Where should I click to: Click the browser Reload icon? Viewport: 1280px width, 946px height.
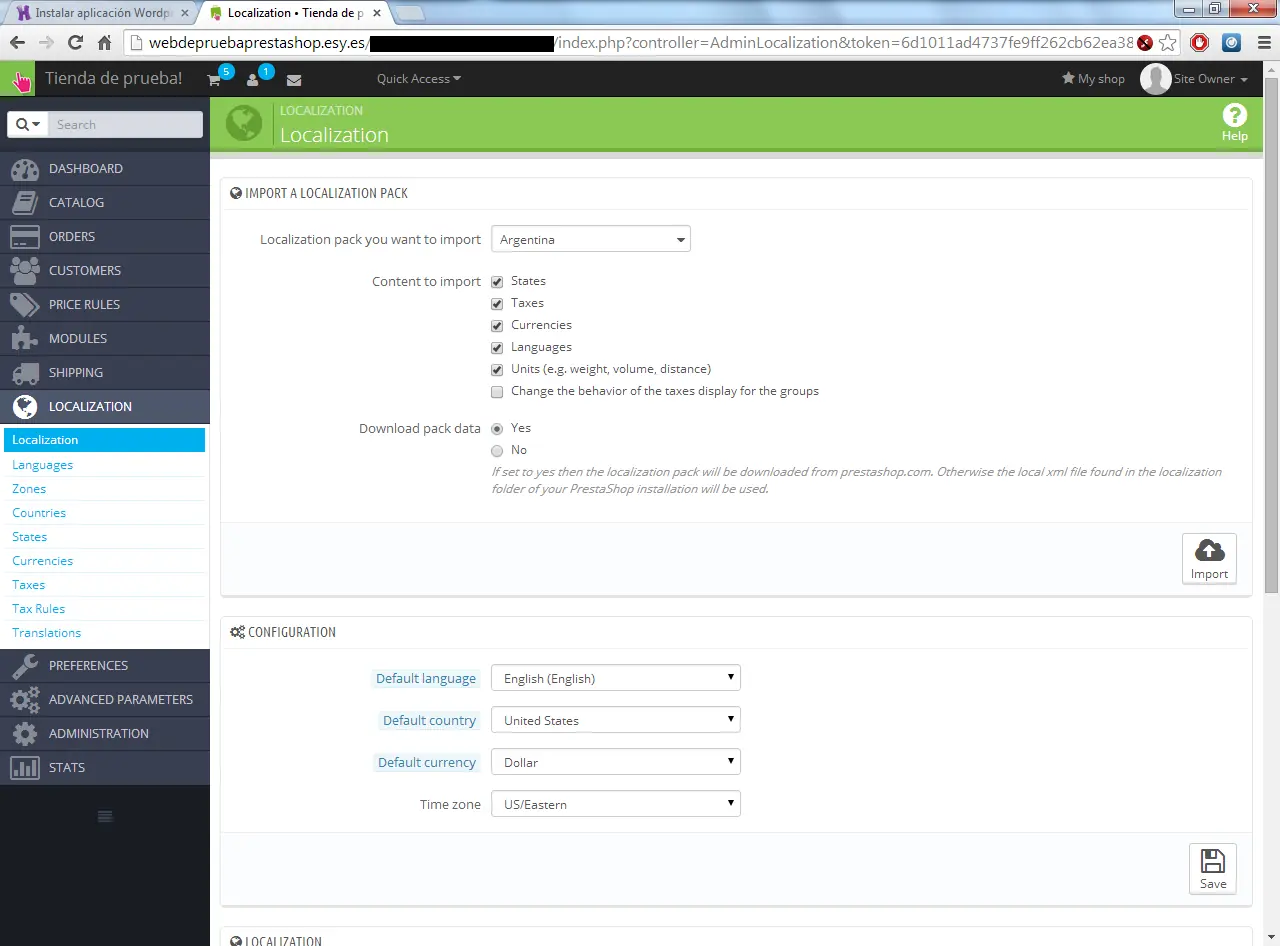point(75,43)
